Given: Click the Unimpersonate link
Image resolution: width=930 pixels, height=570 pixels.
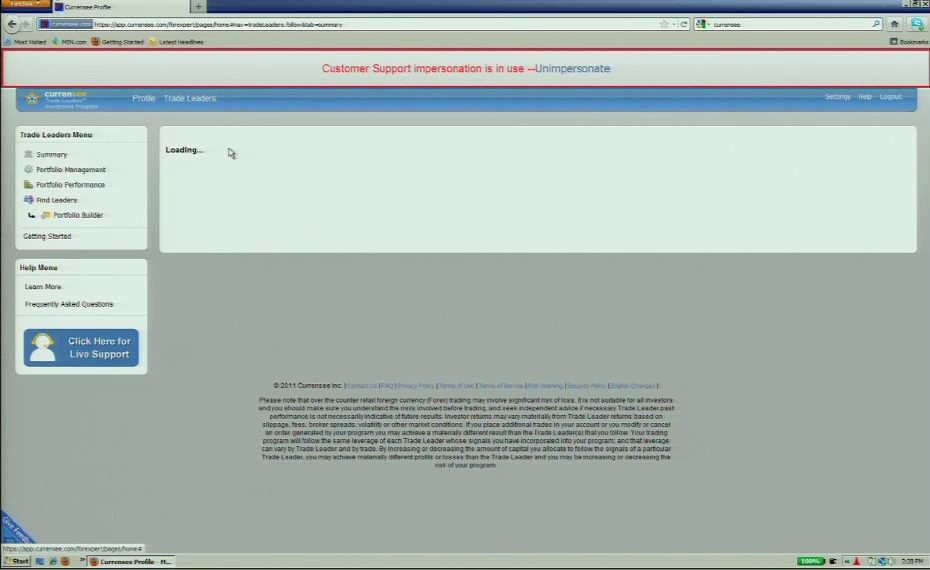Looking at the screenshot, I should pyautogui.click(x=572, y=68).
